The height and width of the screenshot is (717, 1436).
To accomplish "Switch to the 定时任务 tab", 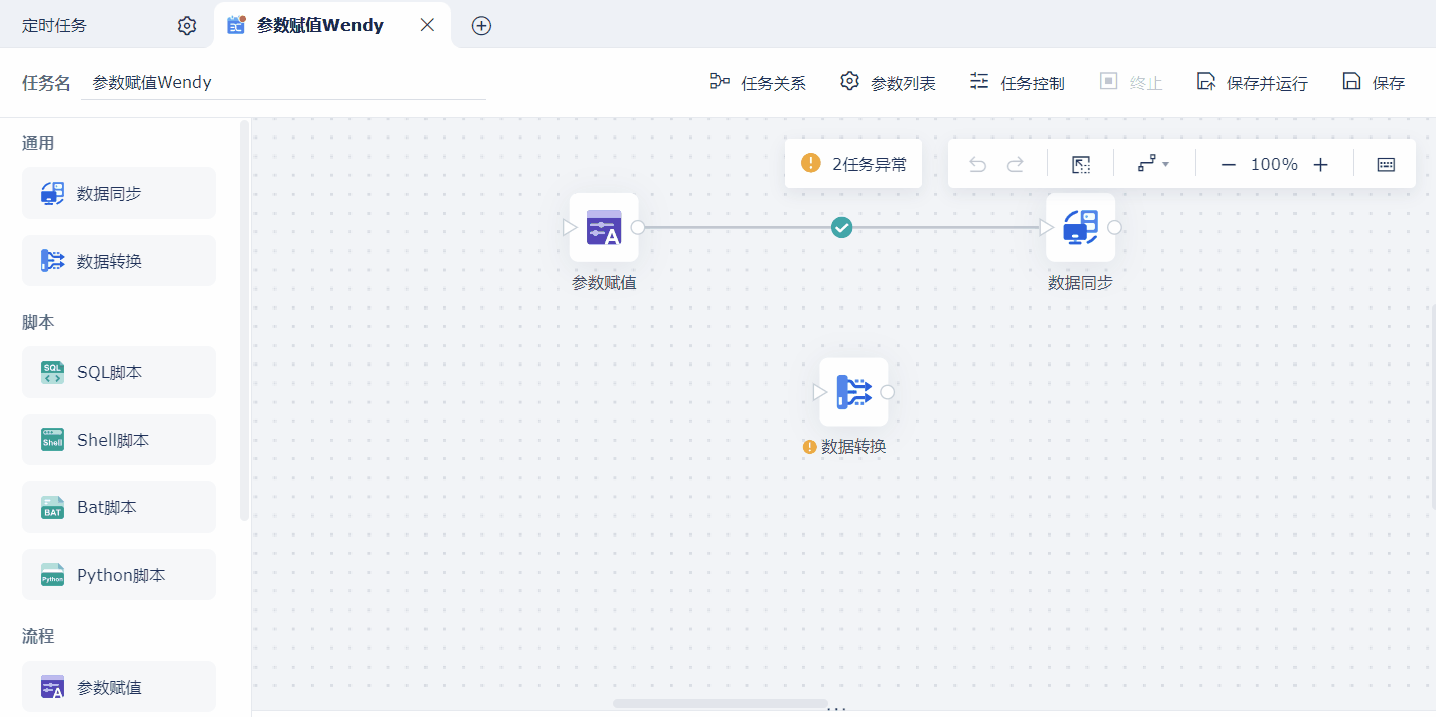I will tap(55, 26).
